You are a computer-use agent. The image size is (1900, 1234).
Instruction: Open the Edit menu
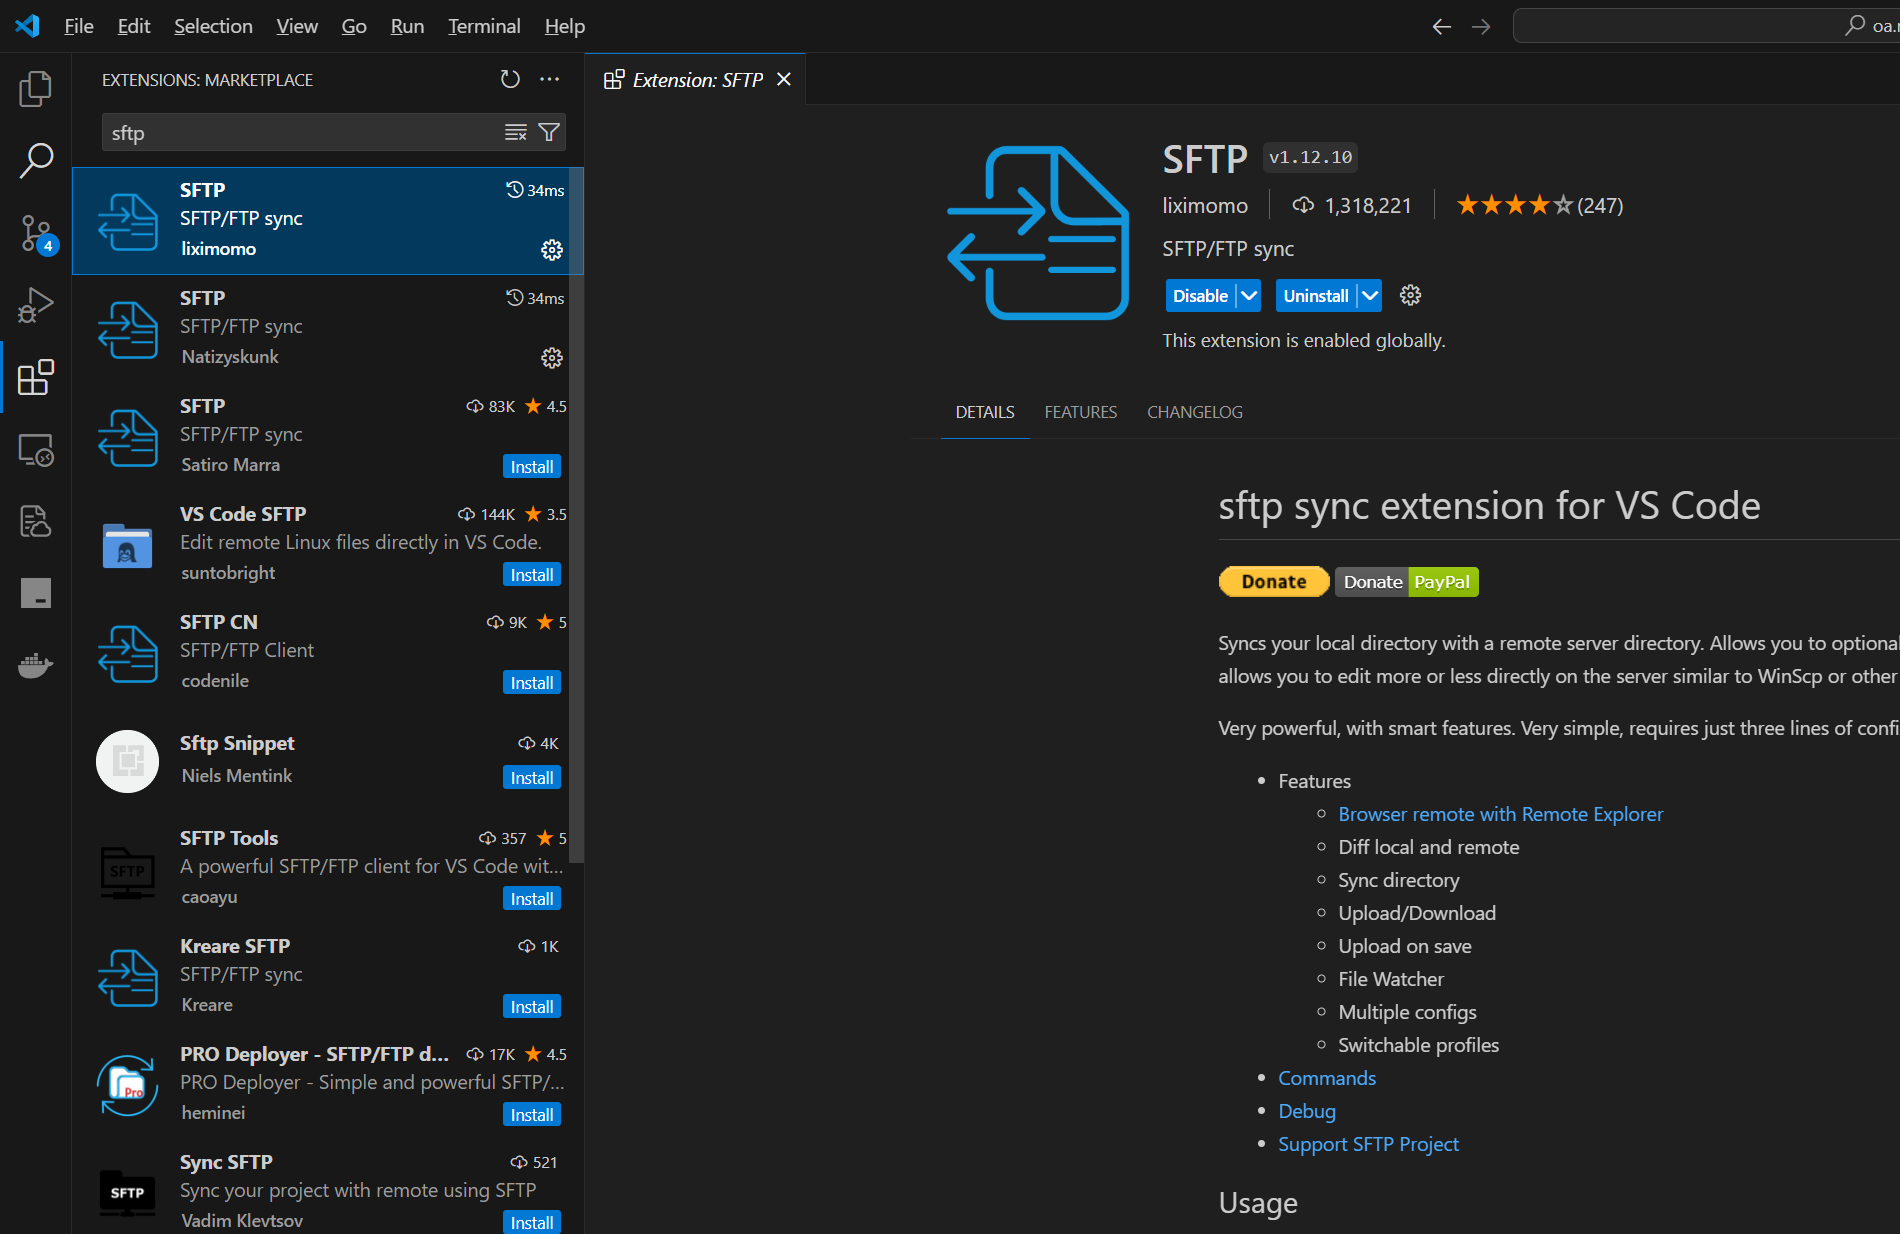coord(134,26)
